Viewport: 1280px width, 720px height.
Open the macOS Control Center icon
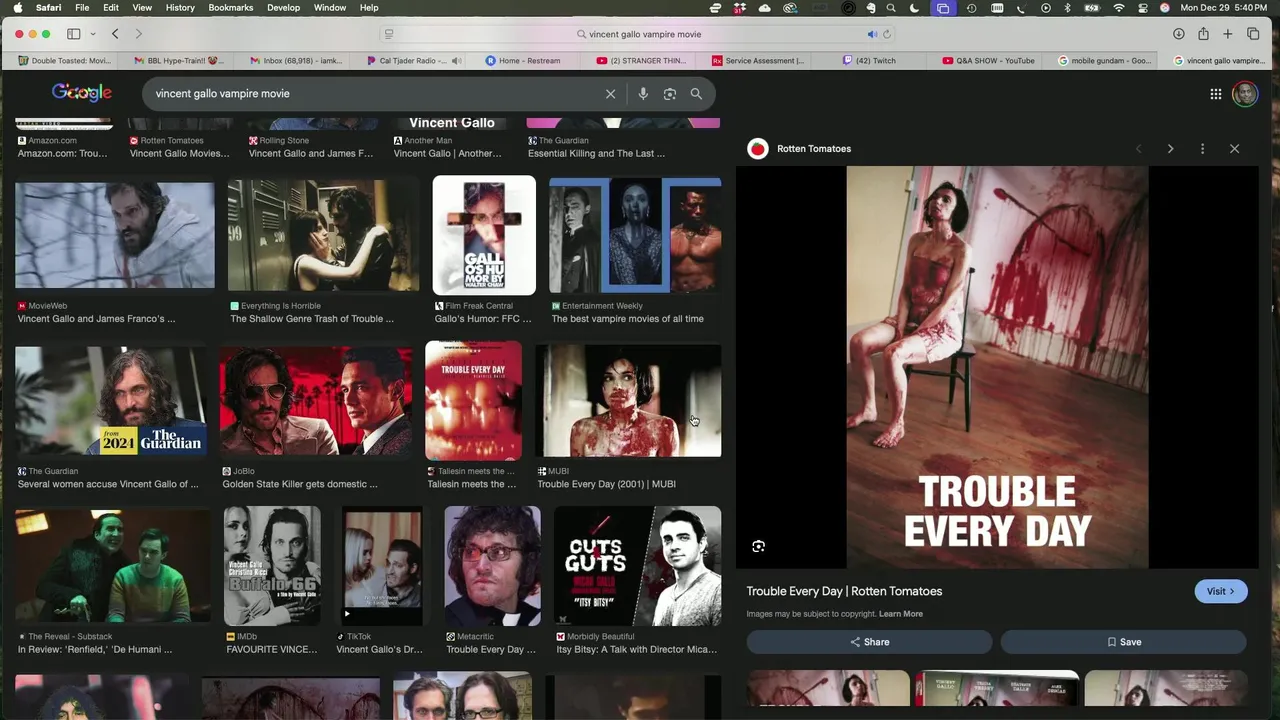(1141, 8)
